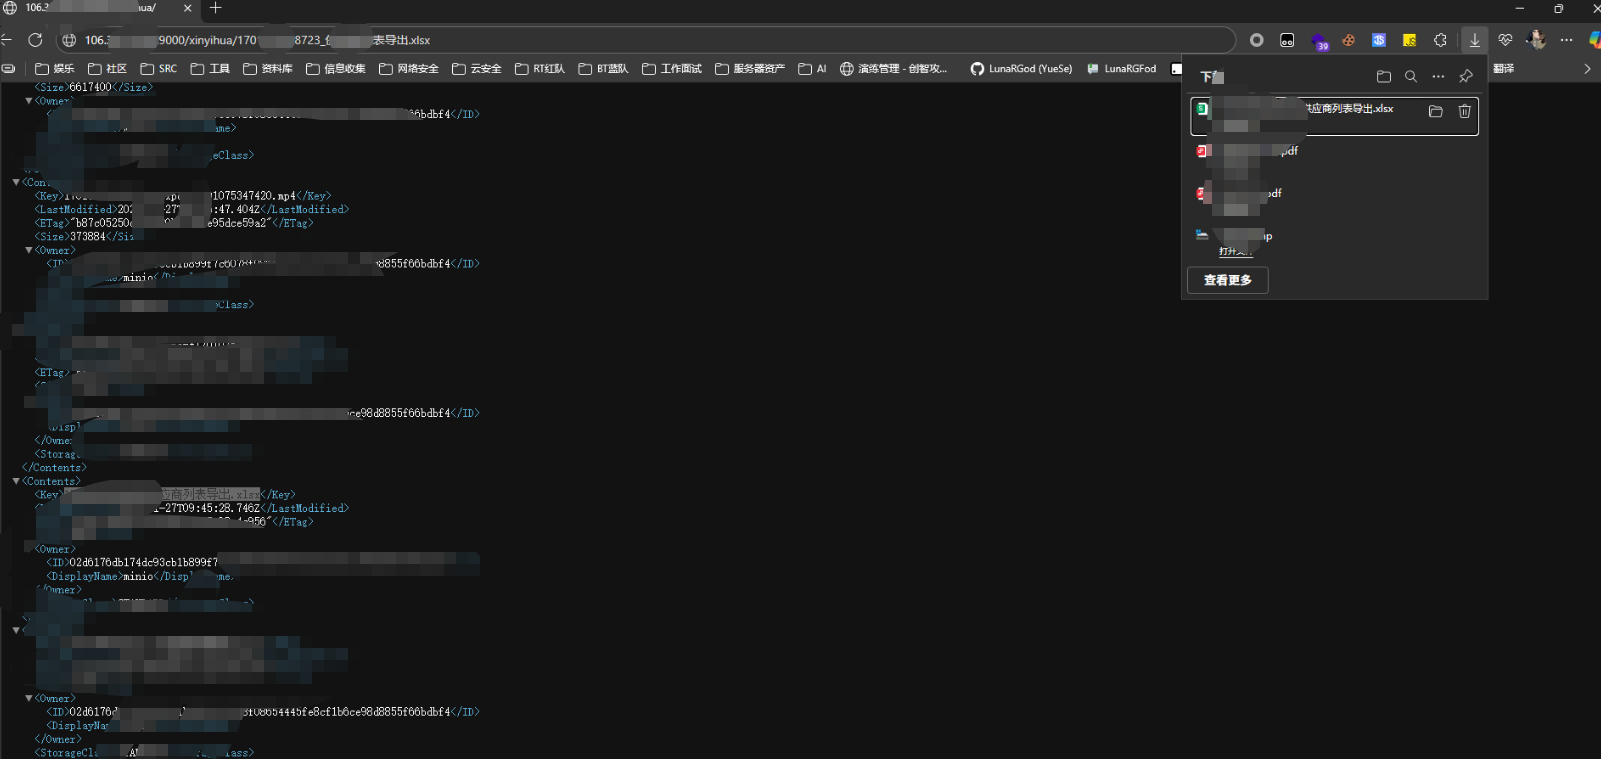Open the BT蓝队 bookmark folder
This screenshot has height=759, width=1601.
(604, 69)
